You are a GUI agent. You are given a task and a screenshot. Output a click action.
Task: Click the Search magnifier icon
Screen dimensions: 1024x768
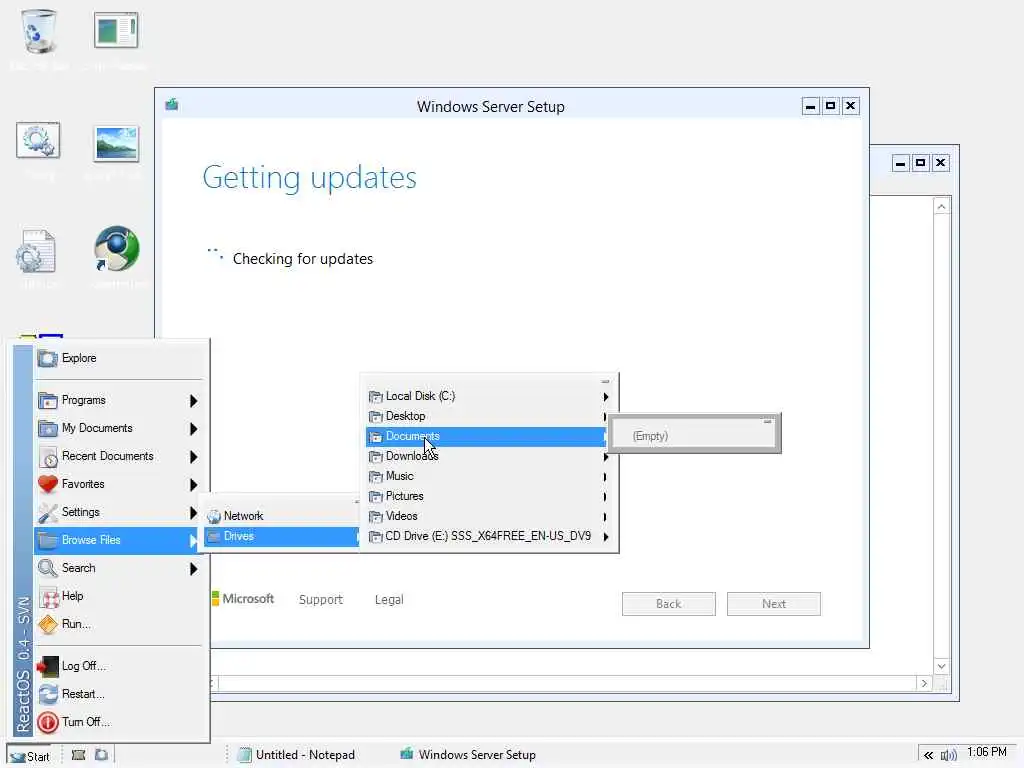pos(48,568)
